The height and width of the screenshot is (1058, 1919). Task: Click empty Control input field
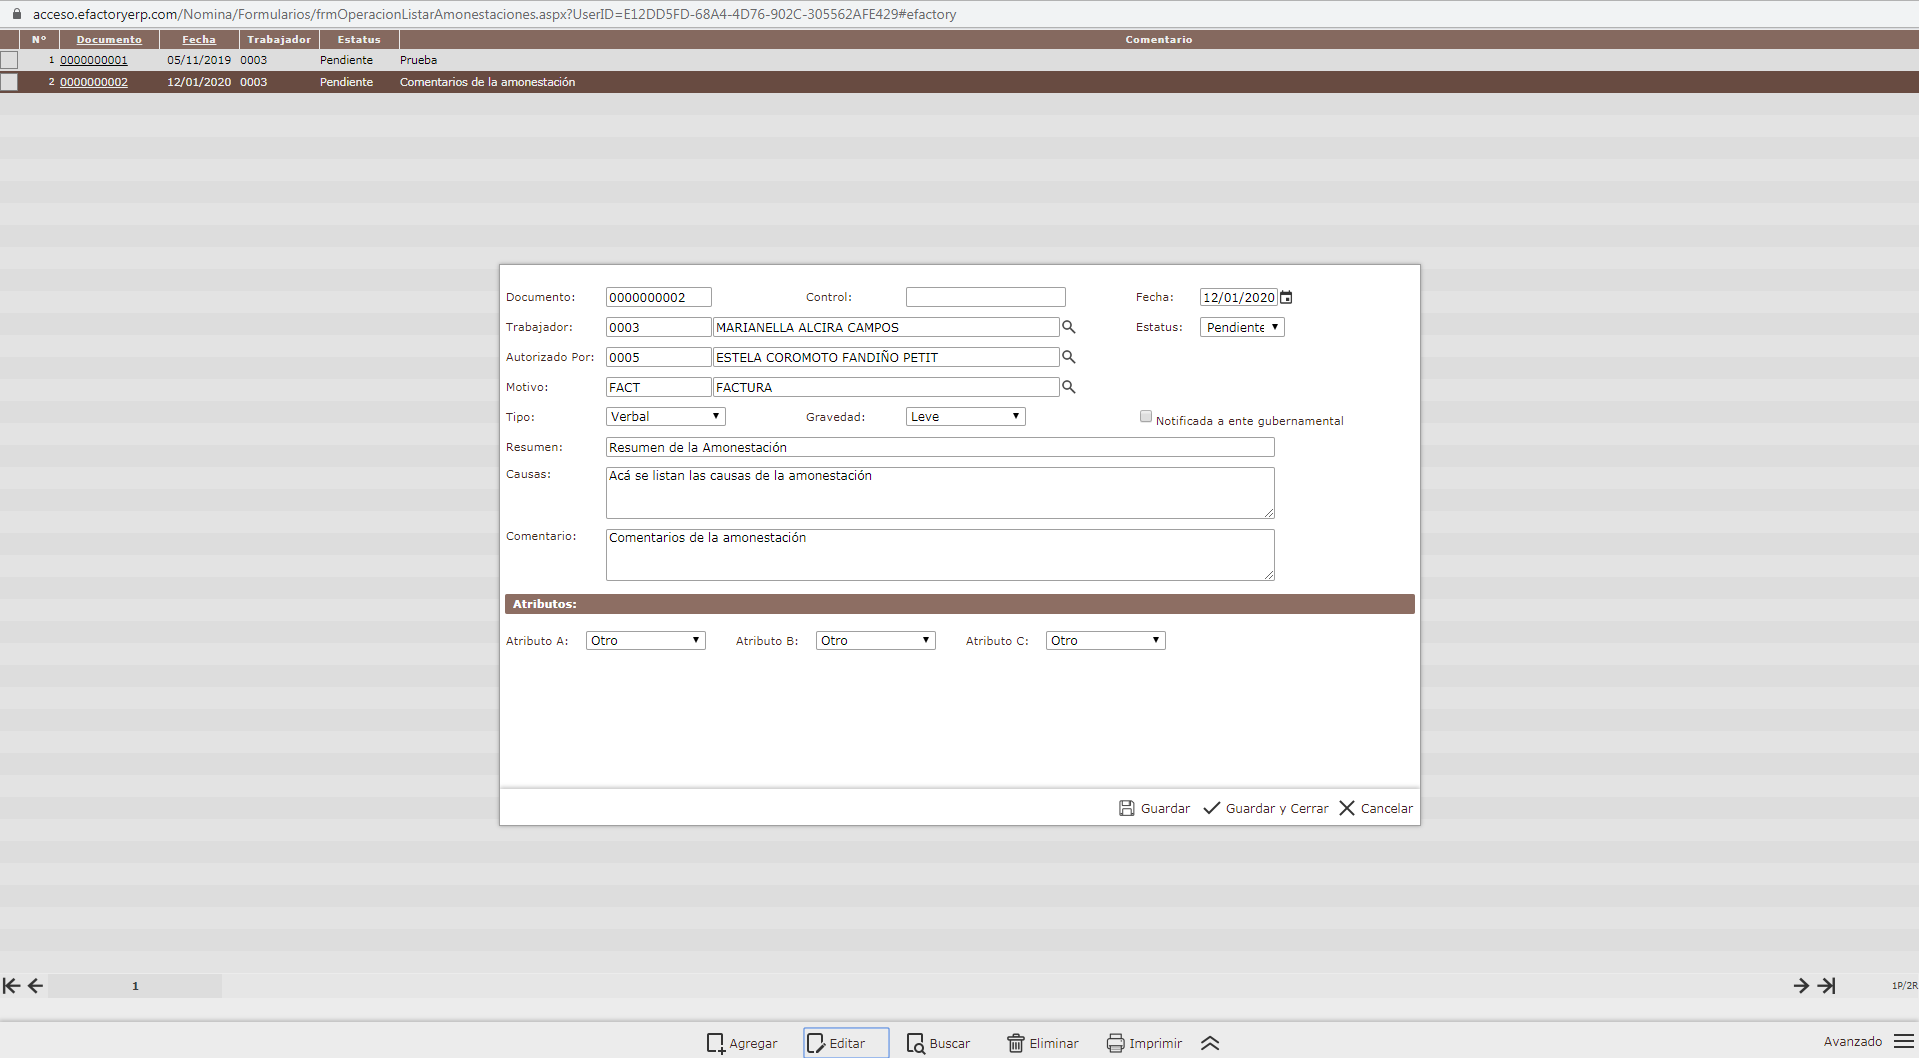pos(986,297)
